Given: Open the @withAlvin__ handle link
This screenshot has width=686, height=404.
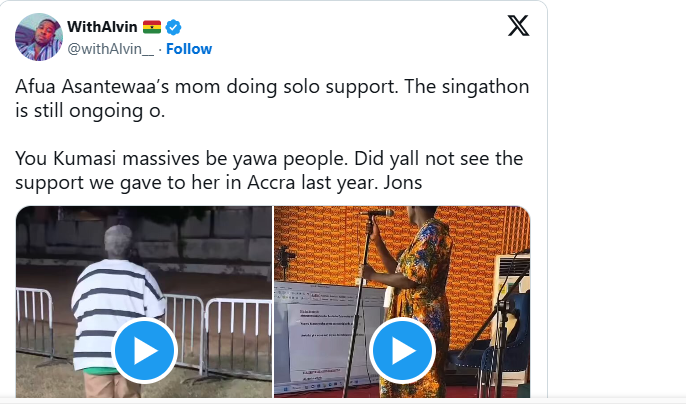Looking at the screenshot, I should point(111,49).
